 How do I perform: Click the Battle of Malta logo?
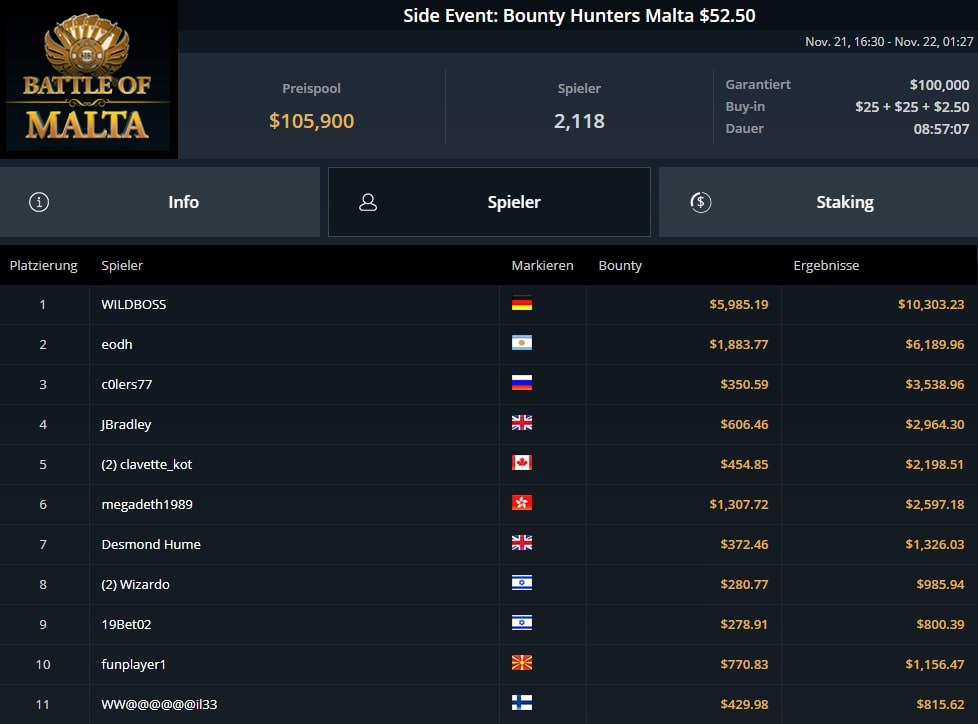(x=88, y=80)
